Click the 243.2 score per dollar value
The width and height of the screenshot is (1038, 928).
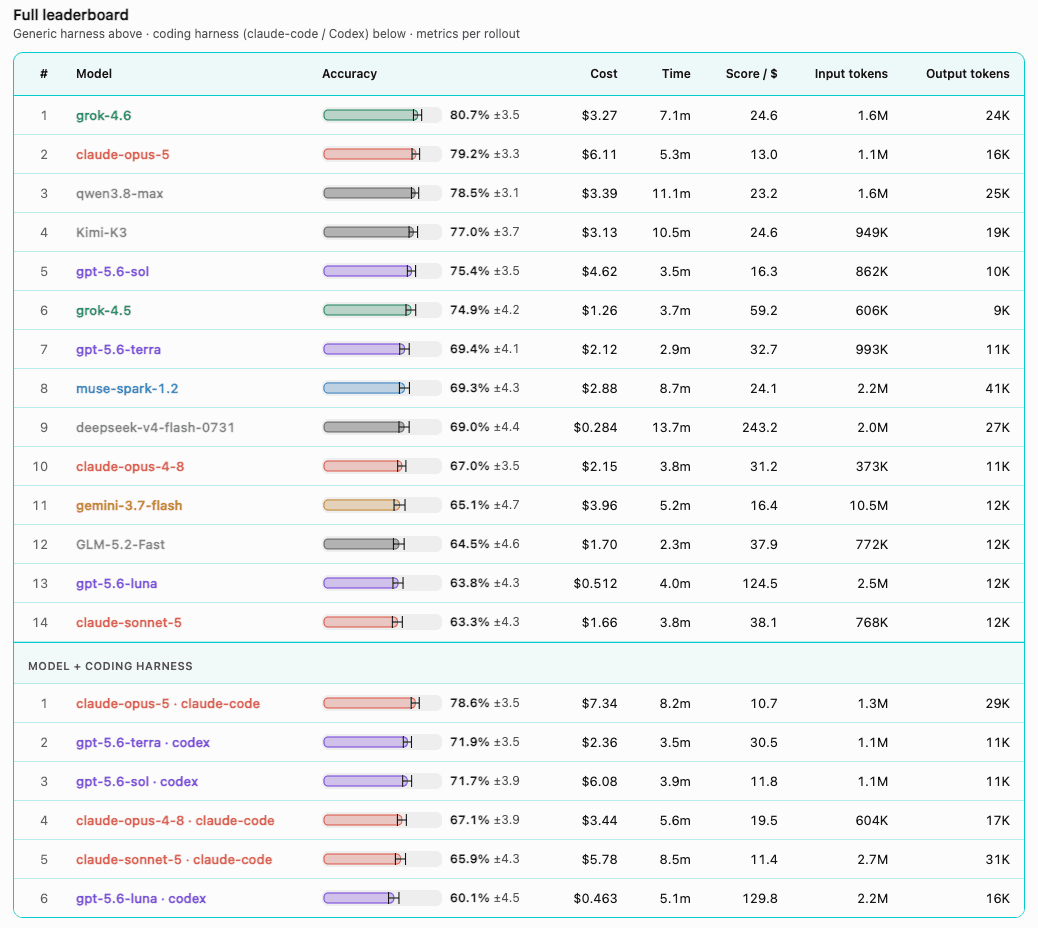pos(759,428)
